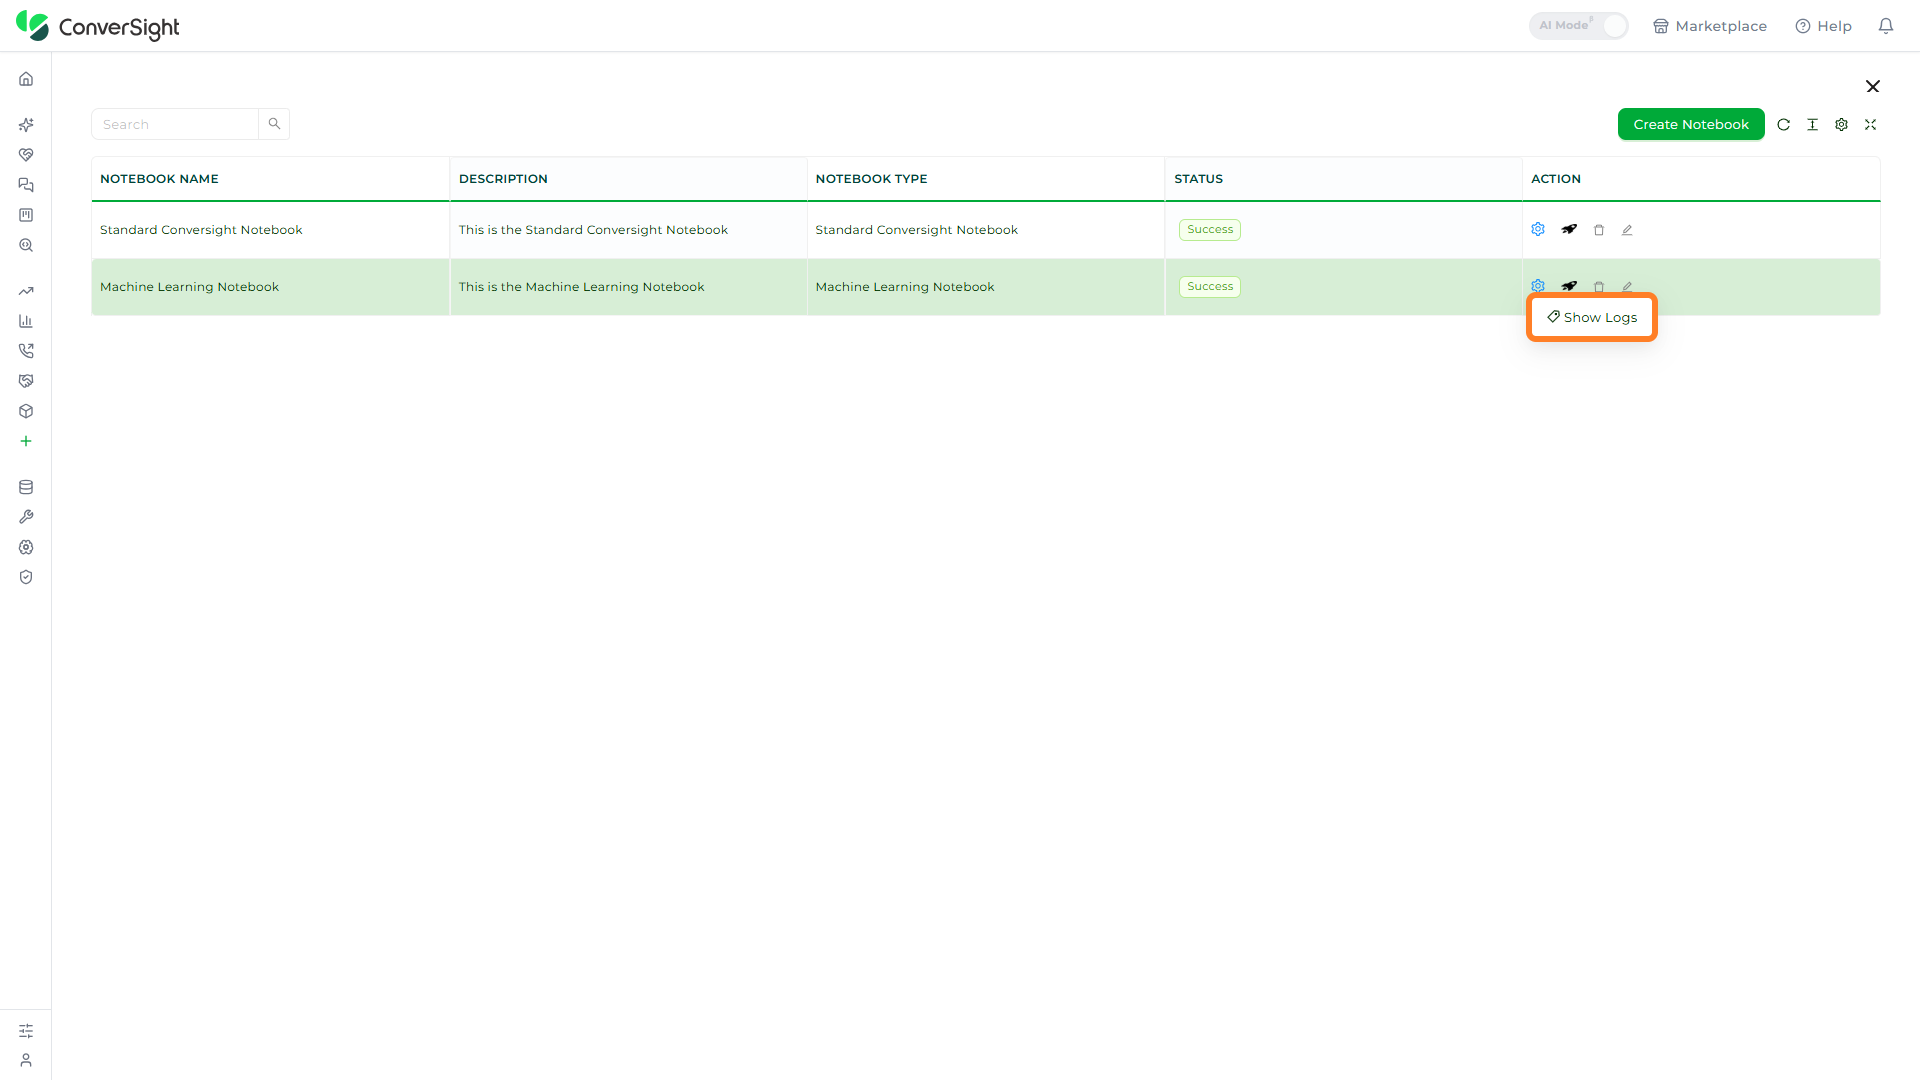Click the notifications bell icon

[x=1886, y=26]
